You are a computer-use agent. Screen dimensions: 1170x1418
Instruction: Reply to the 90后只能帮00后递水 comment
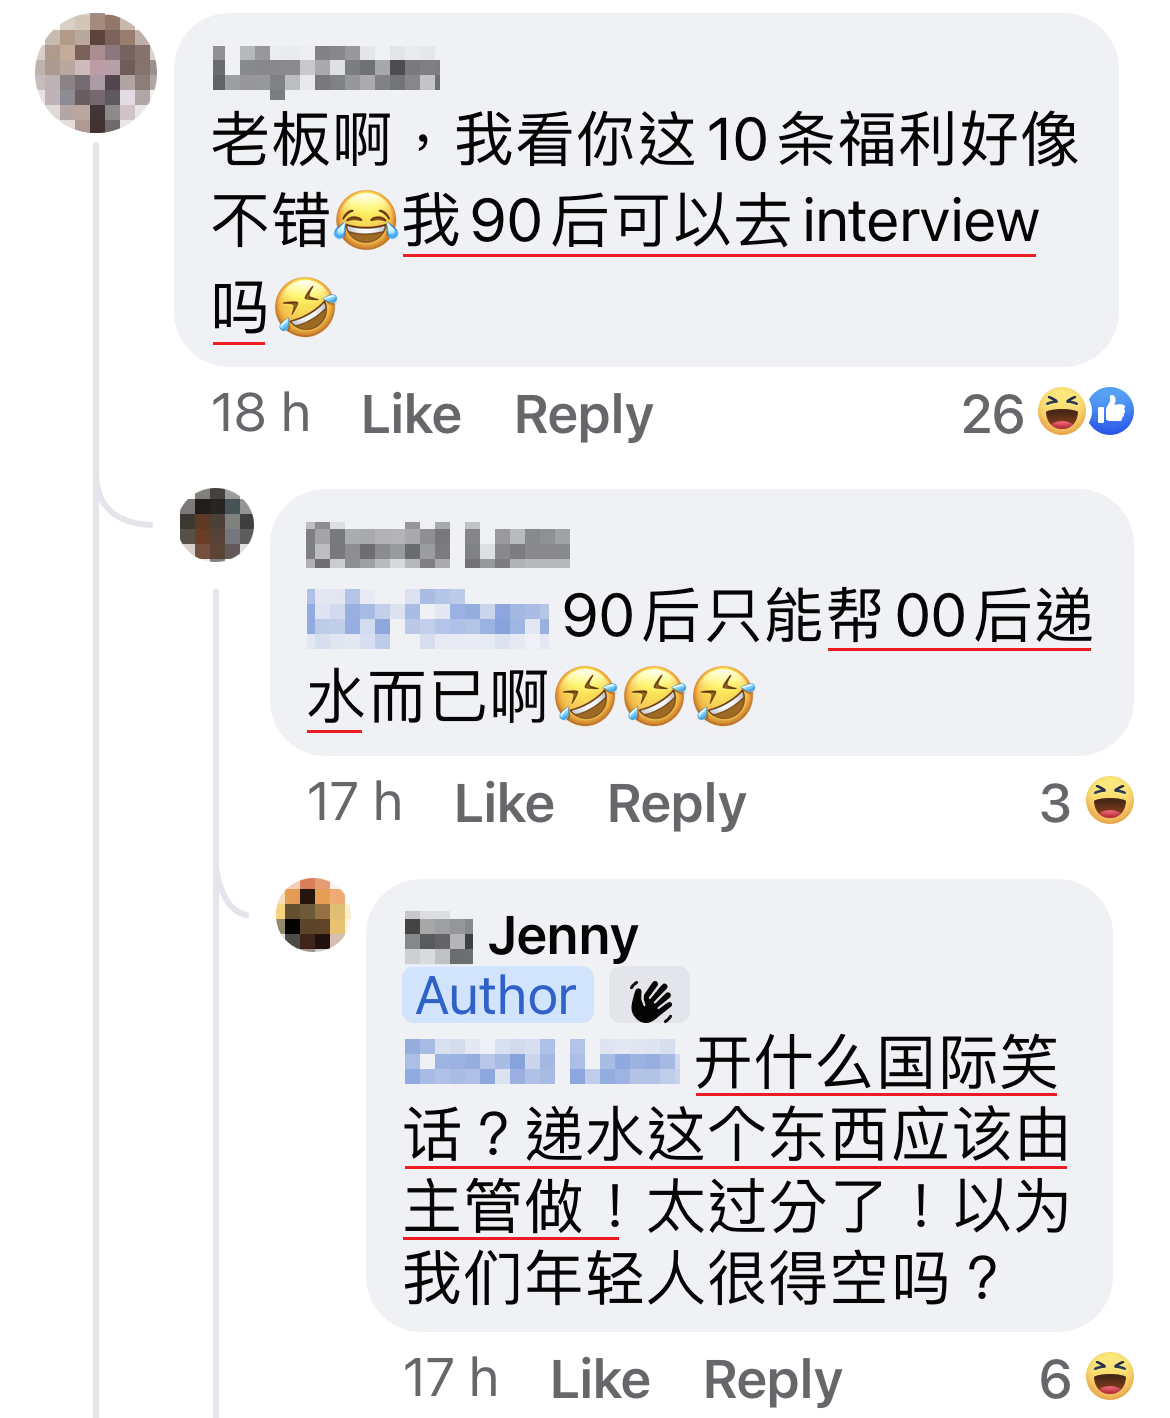[x=677, y=803]
